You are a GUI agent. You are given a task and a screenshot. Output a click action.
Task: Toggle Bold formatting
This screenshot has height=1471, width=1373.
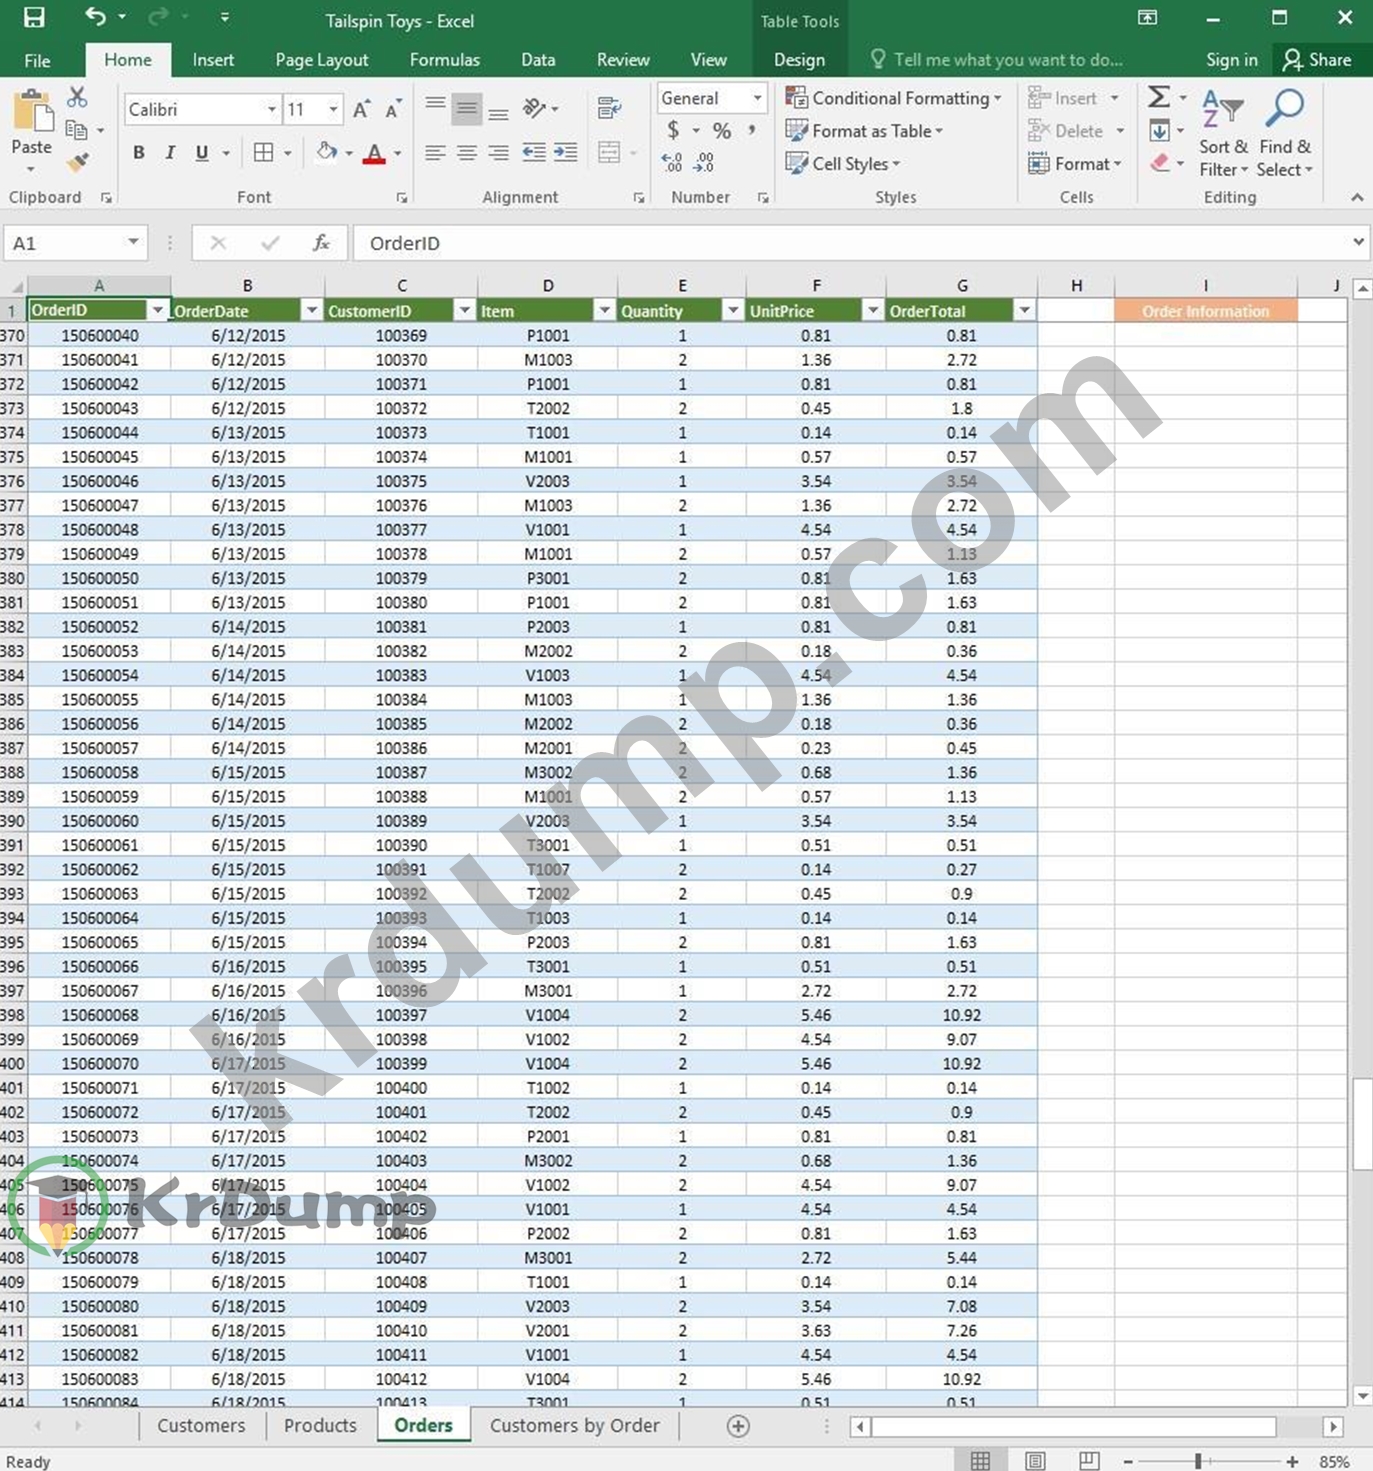click(139, 153)
